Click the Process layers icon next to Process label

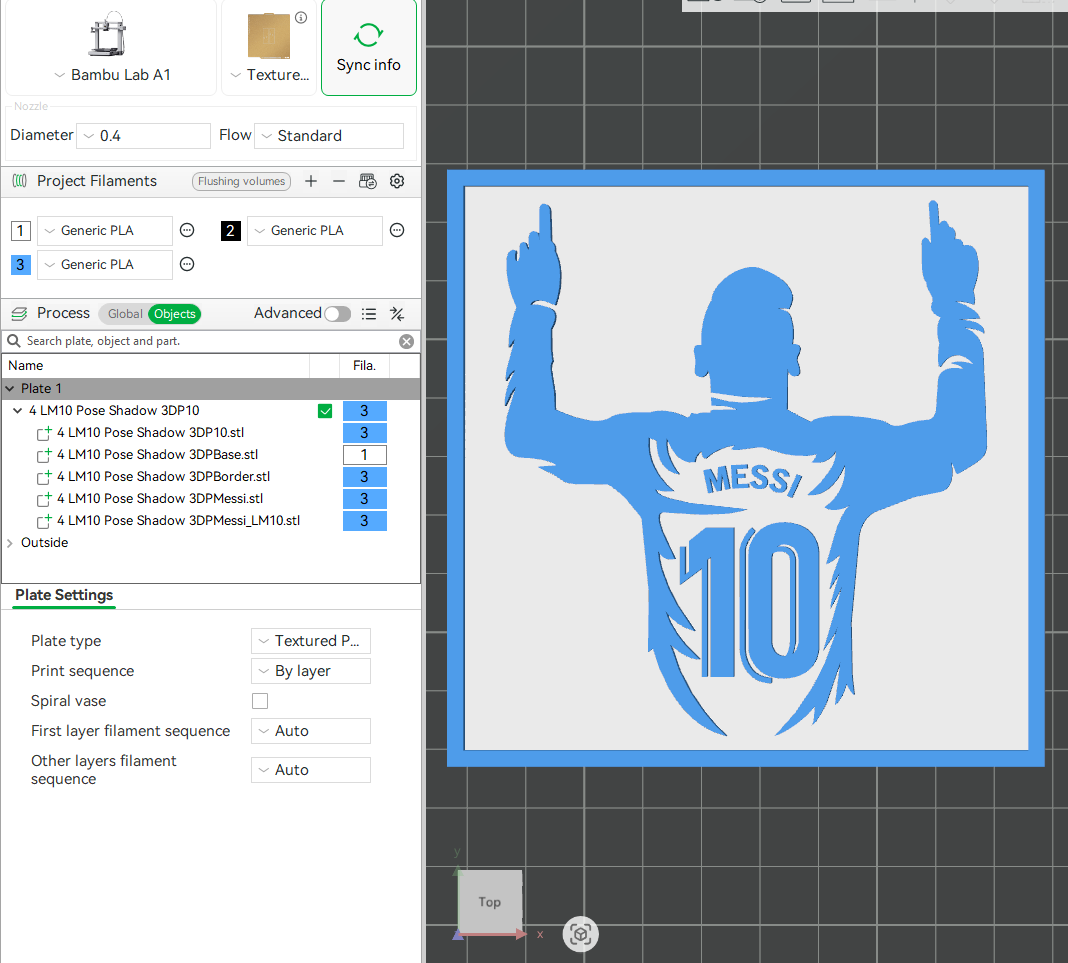[19, 312]
